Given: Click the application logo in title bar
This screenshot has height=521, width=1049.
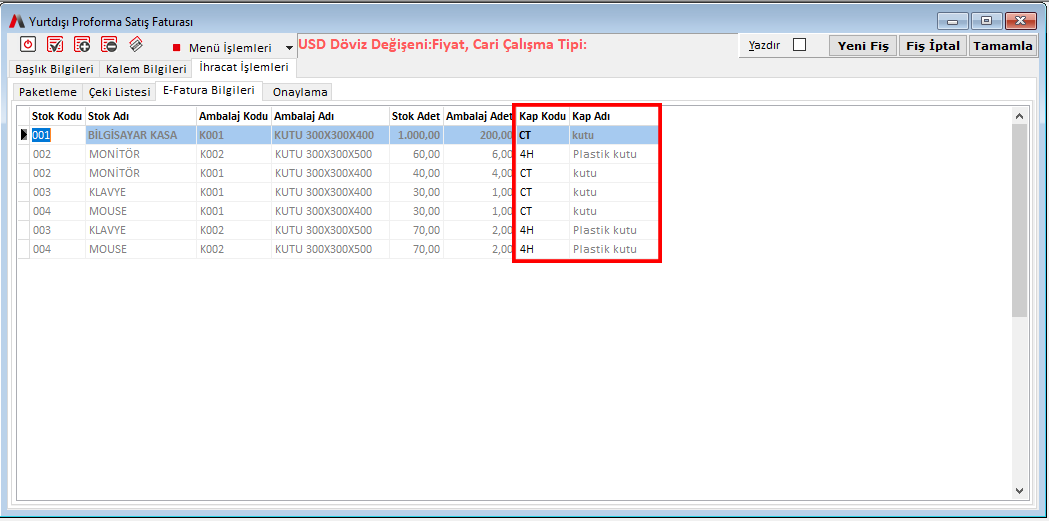Looking at the screenshot, I should (17, 21).
